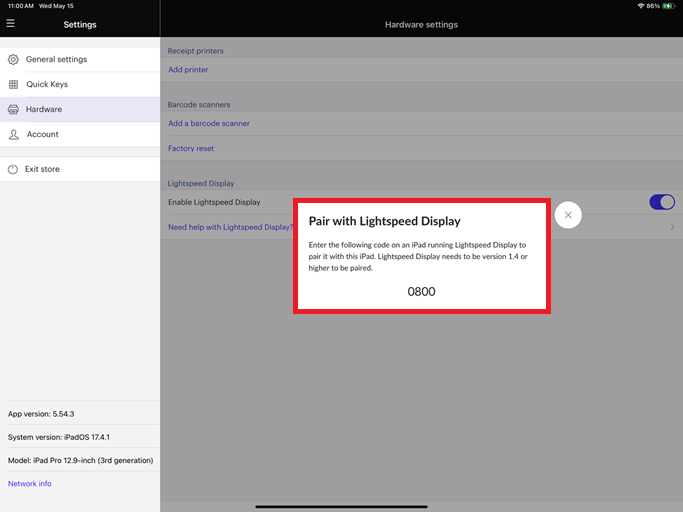Tap the Wi-Fi status icon
The height and width of the screenshot is (512, 683).
(x=641, y=6)
